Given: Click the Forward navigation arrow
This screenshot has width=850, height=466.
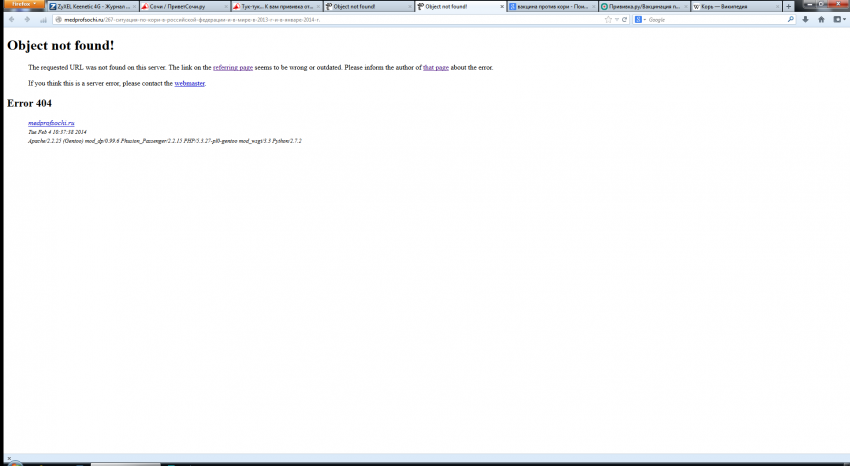Looking at the screenshot, I should (26, 19).
